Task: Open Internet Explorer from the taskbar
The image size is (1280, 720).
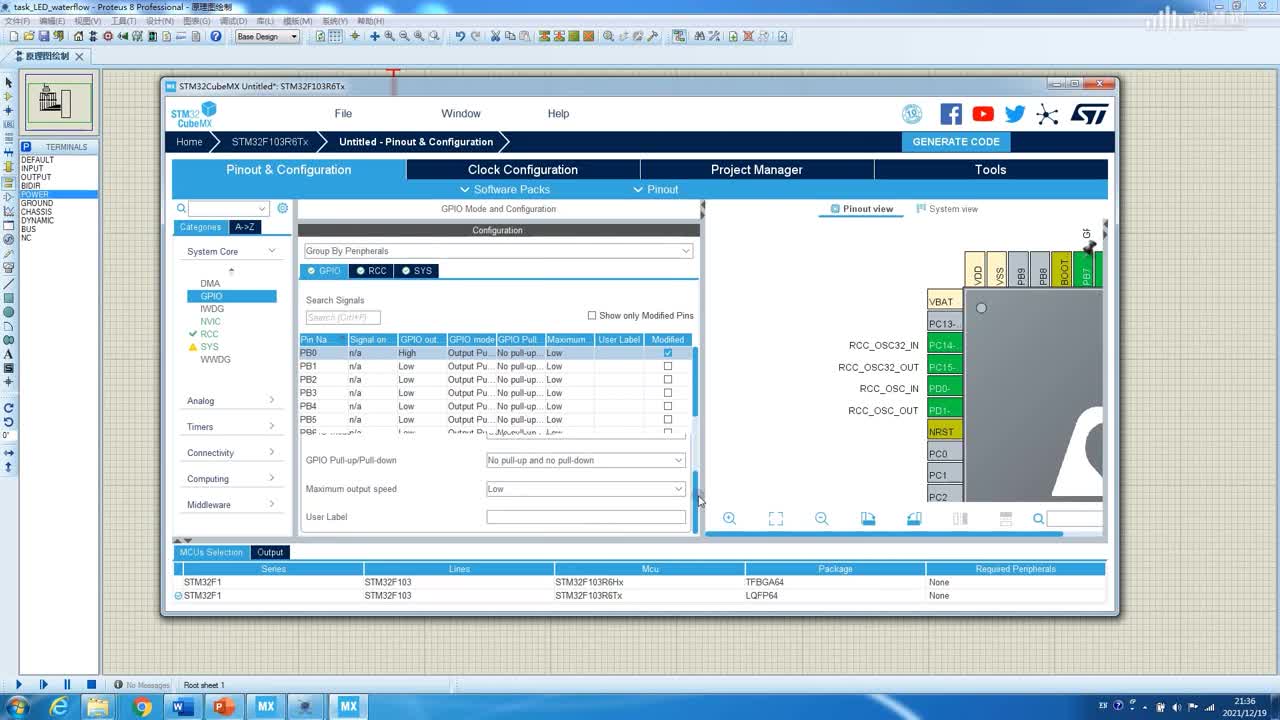Action: [x=60, y=707]
